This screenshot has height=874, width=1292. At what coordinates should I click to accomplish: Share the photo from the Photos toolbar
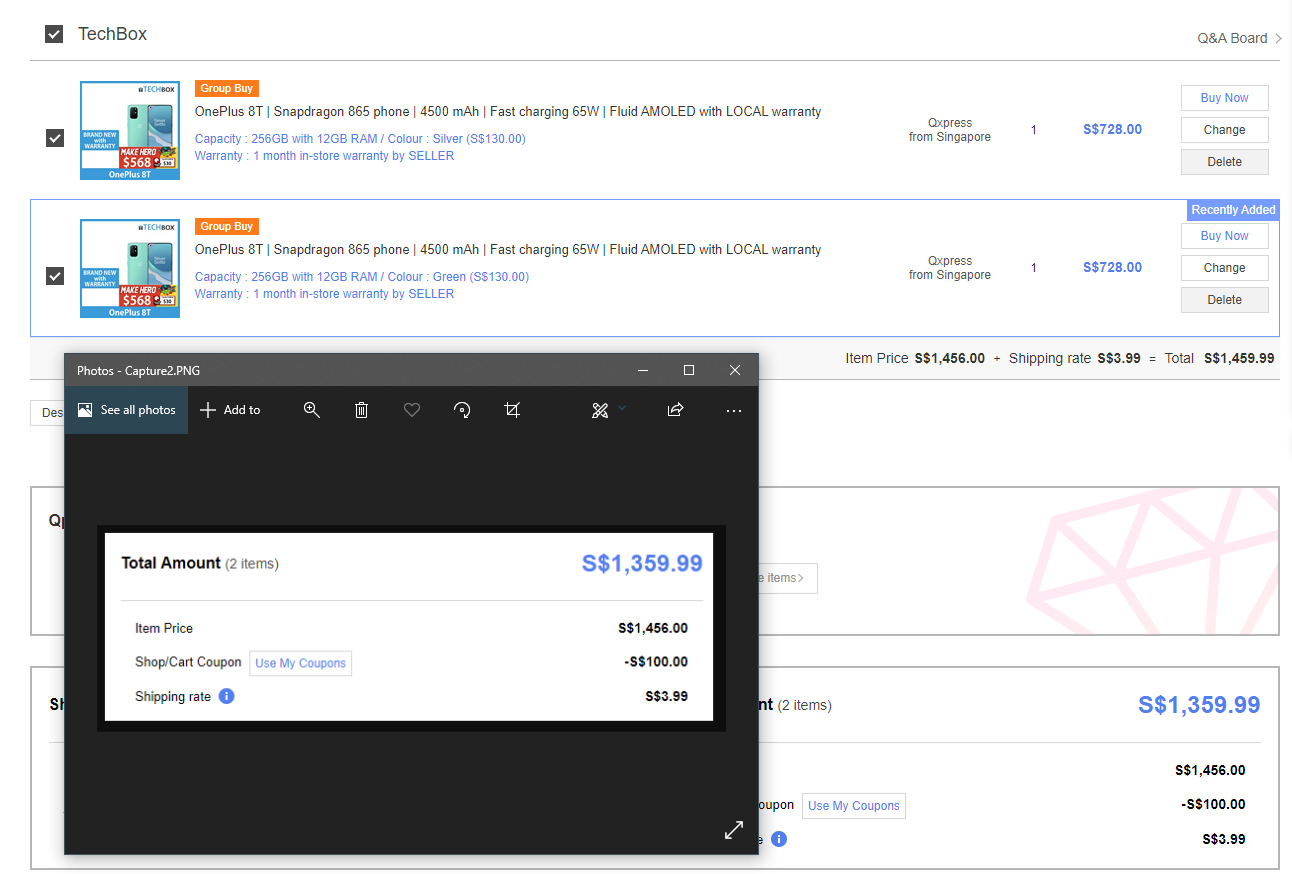(675, 410)
